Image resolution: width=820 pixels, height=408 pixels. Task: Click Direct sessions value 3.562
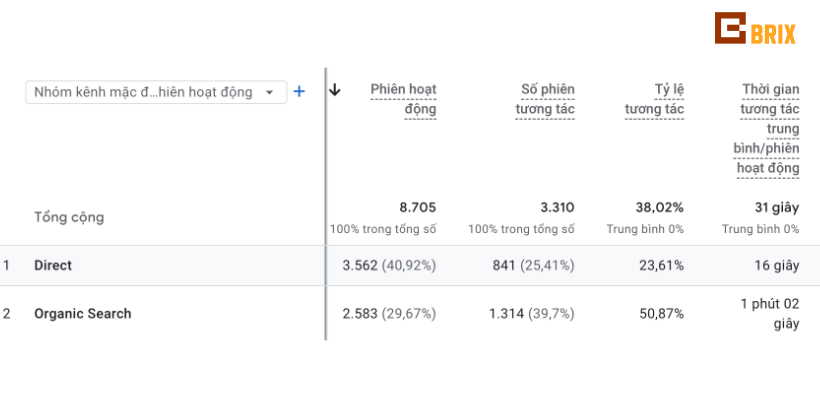(360, 265)
